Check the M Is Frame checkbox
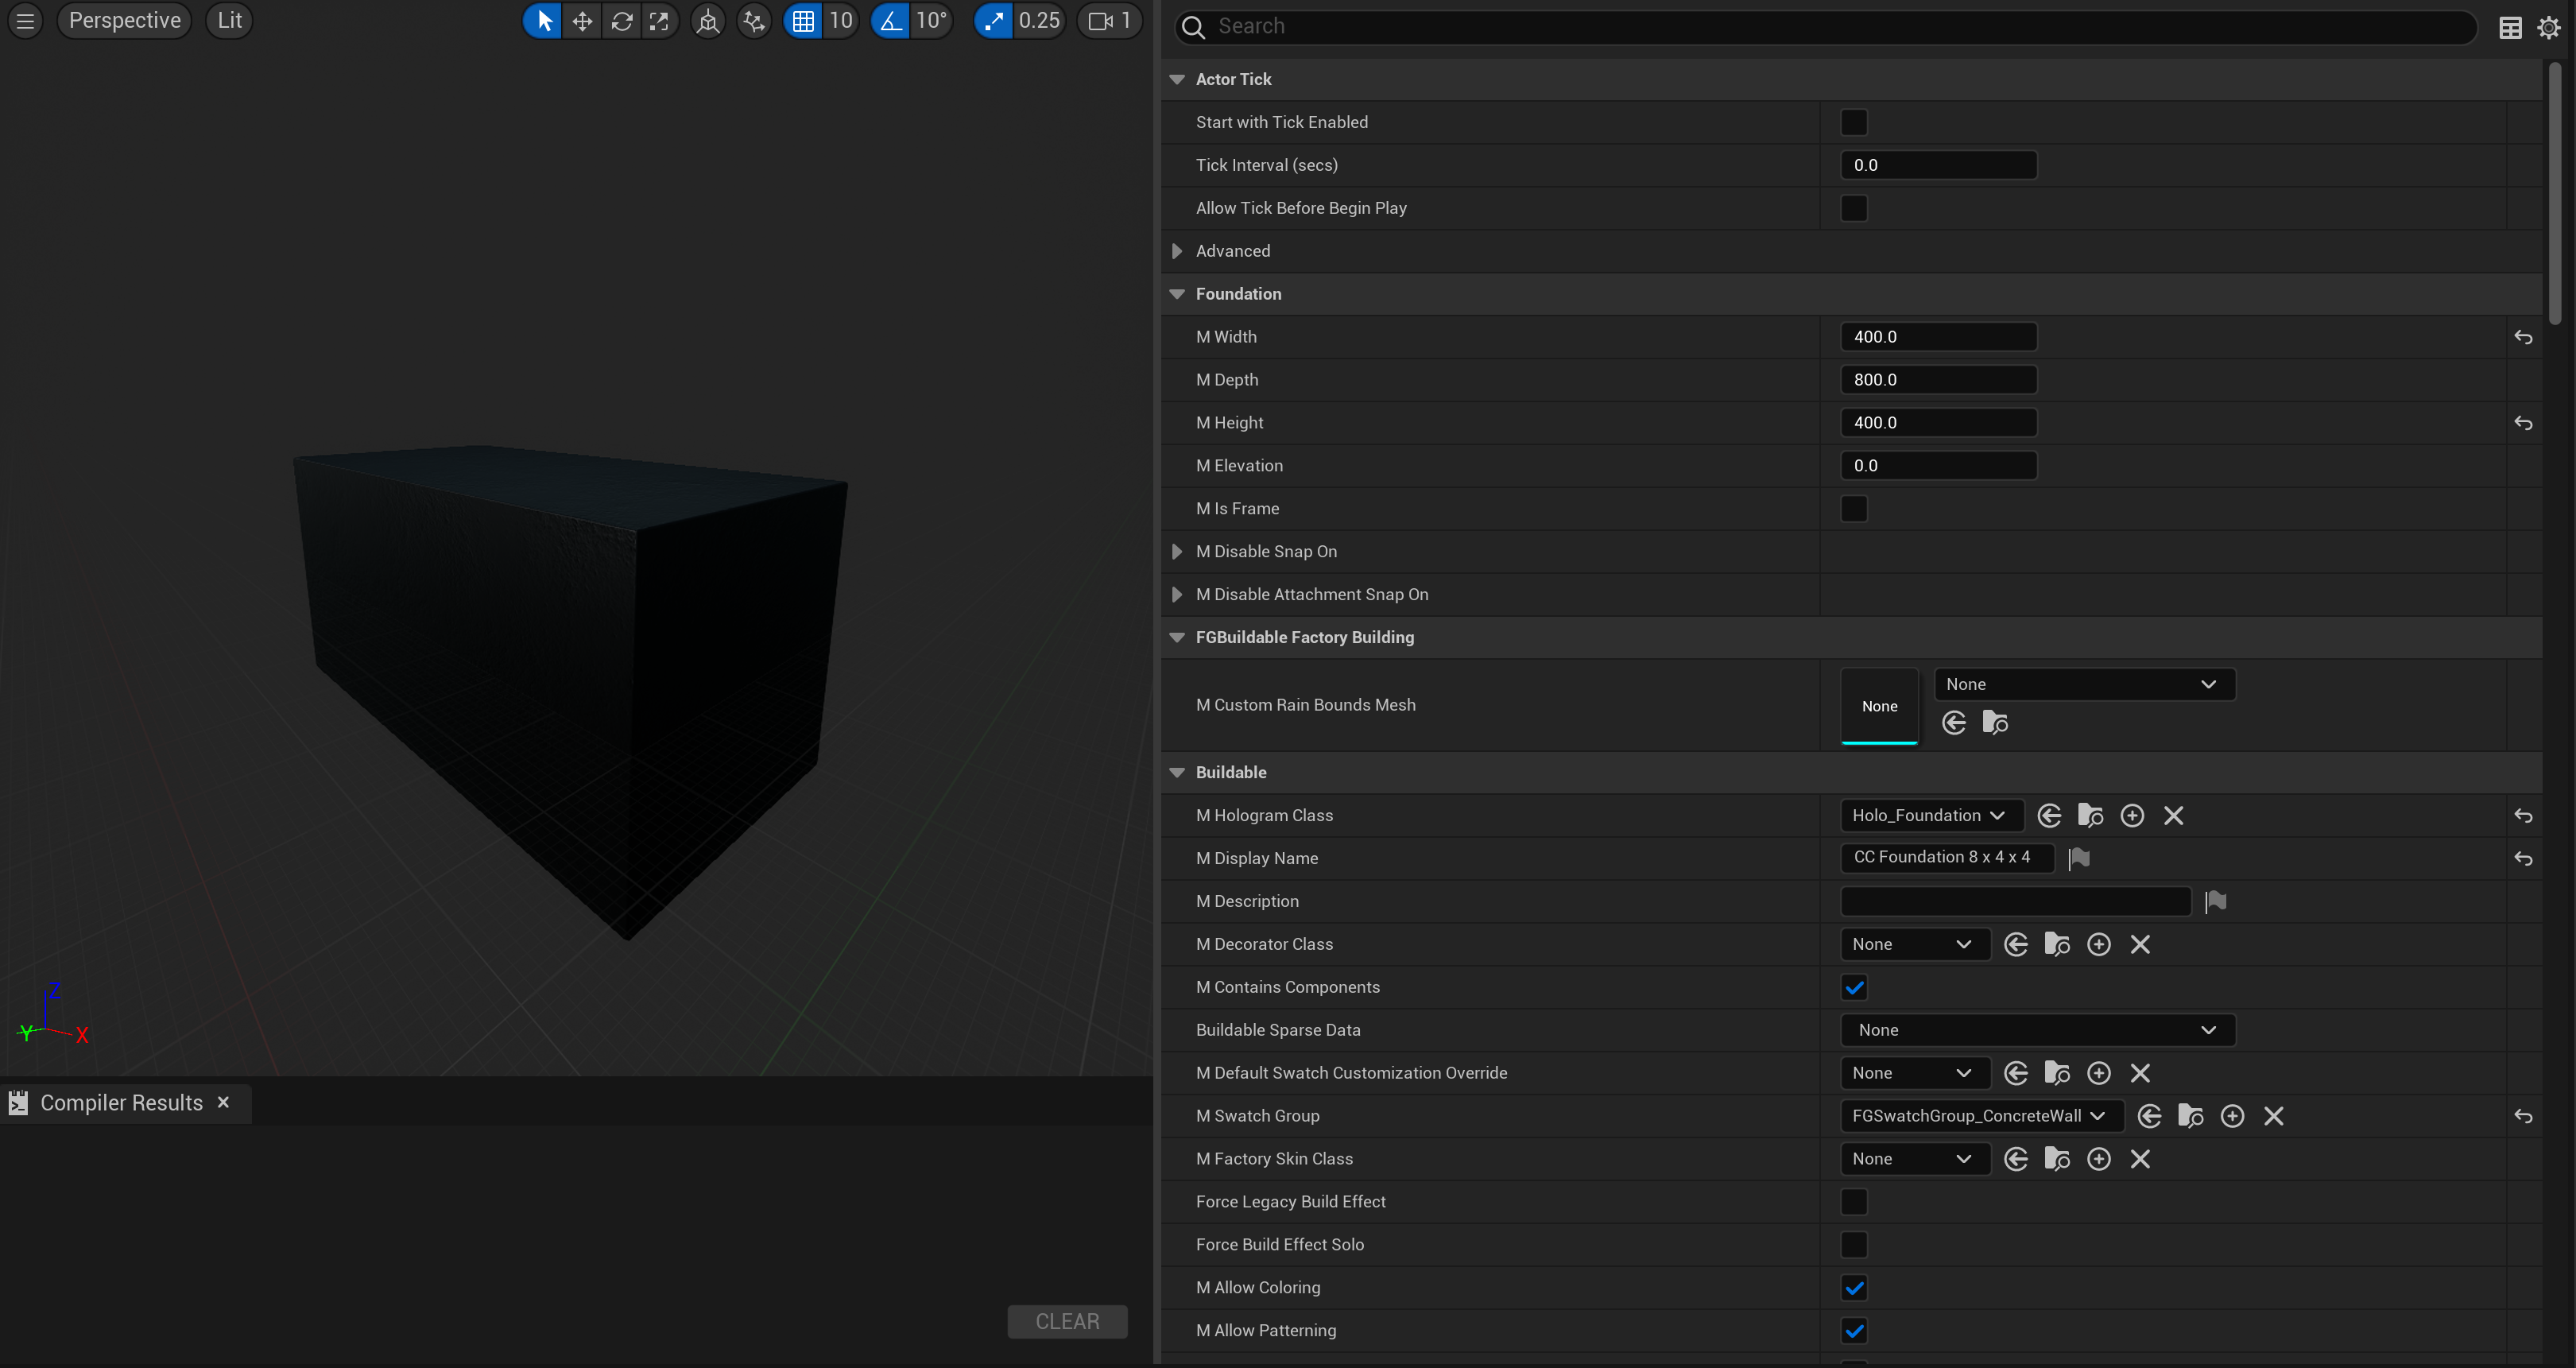This screenshot has height=1368, width=2576. (x=1853, y=509)
